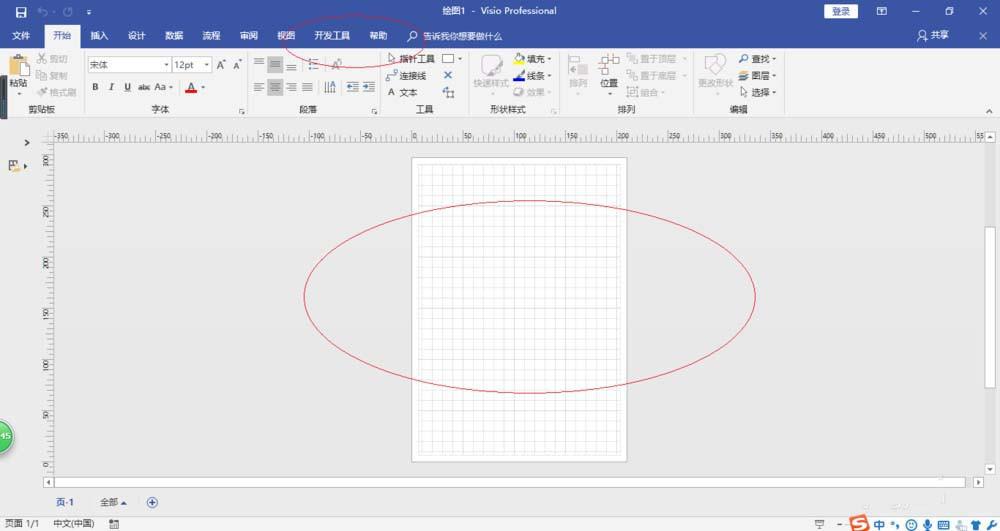1000x531 pixels.
Task: Select align middle paragraph icon
Action: point(275,64)
